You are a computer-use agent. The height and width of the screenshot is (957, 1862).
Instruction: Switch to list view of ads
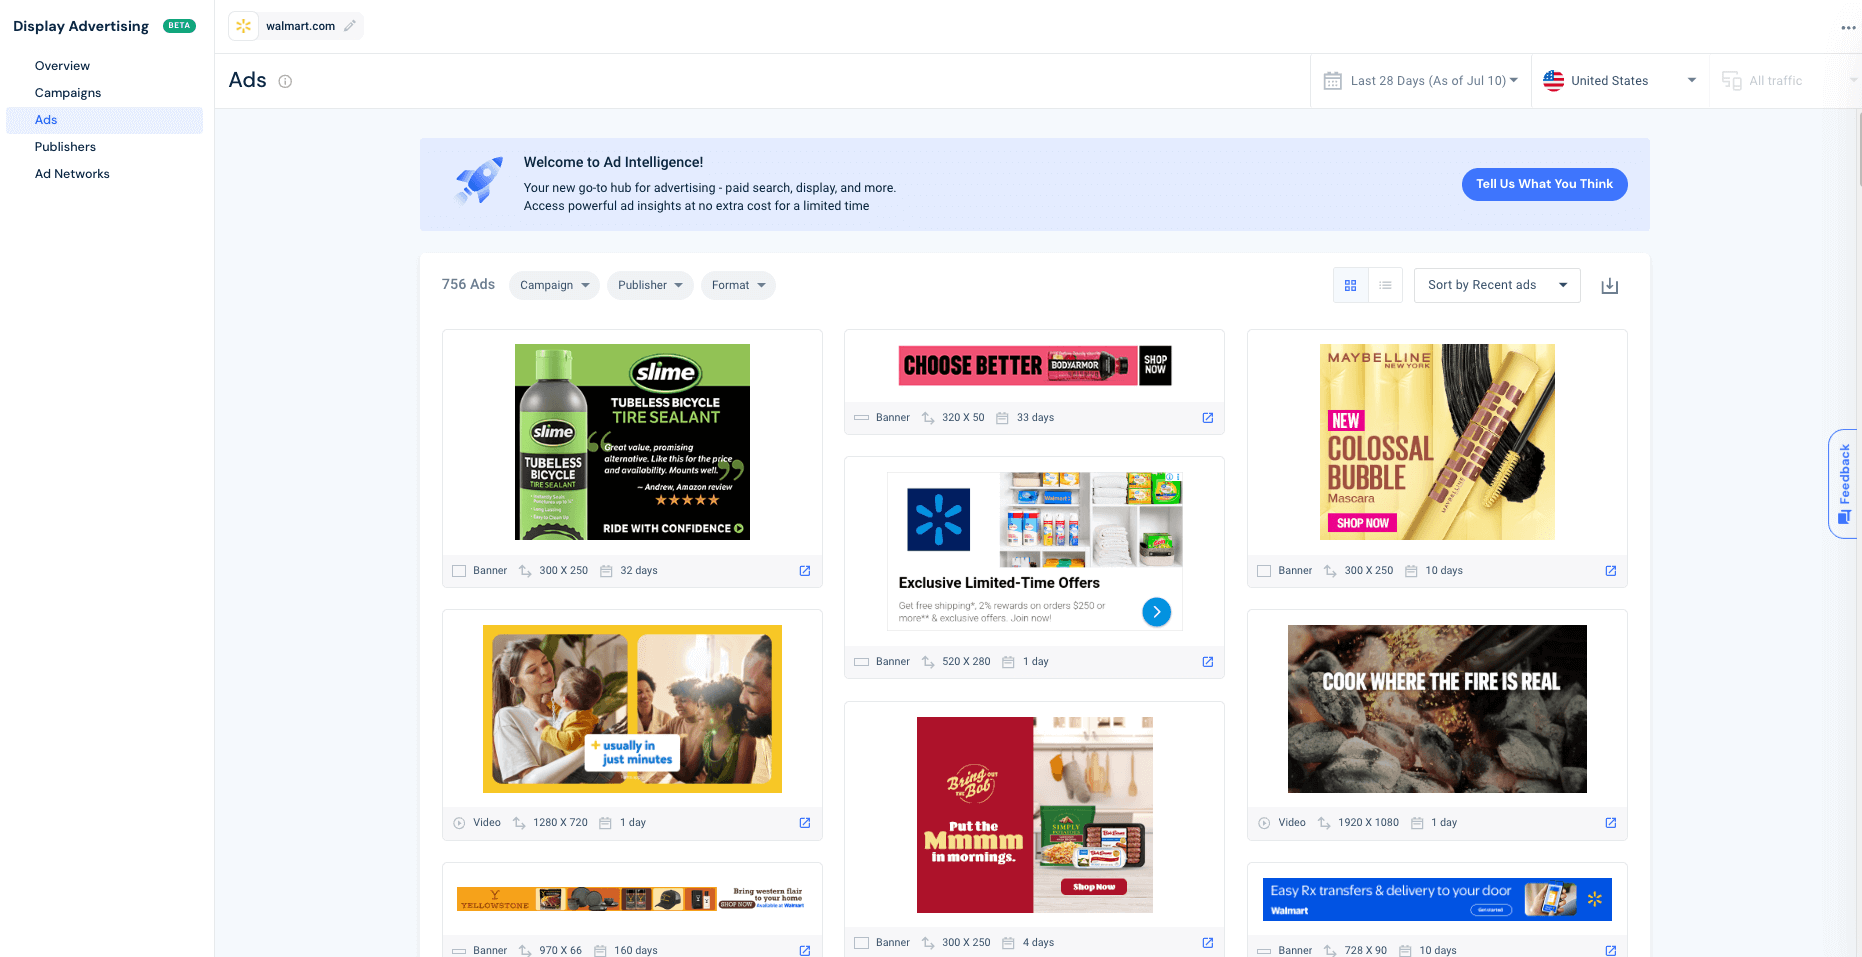[x=1385, y=285]
